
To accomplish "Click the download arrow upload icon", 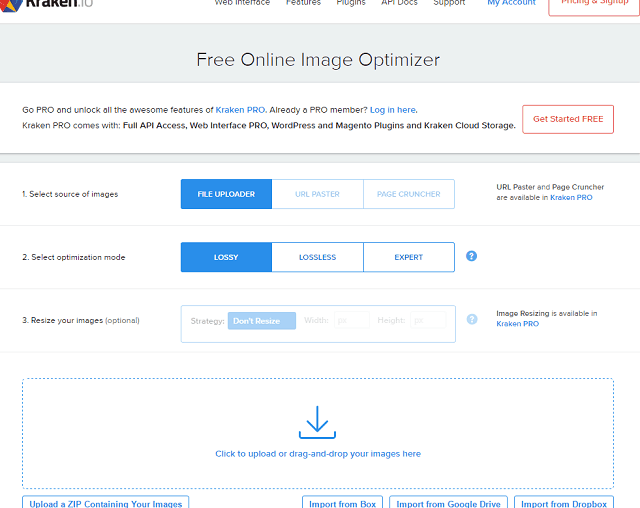I will pos(317,422).
